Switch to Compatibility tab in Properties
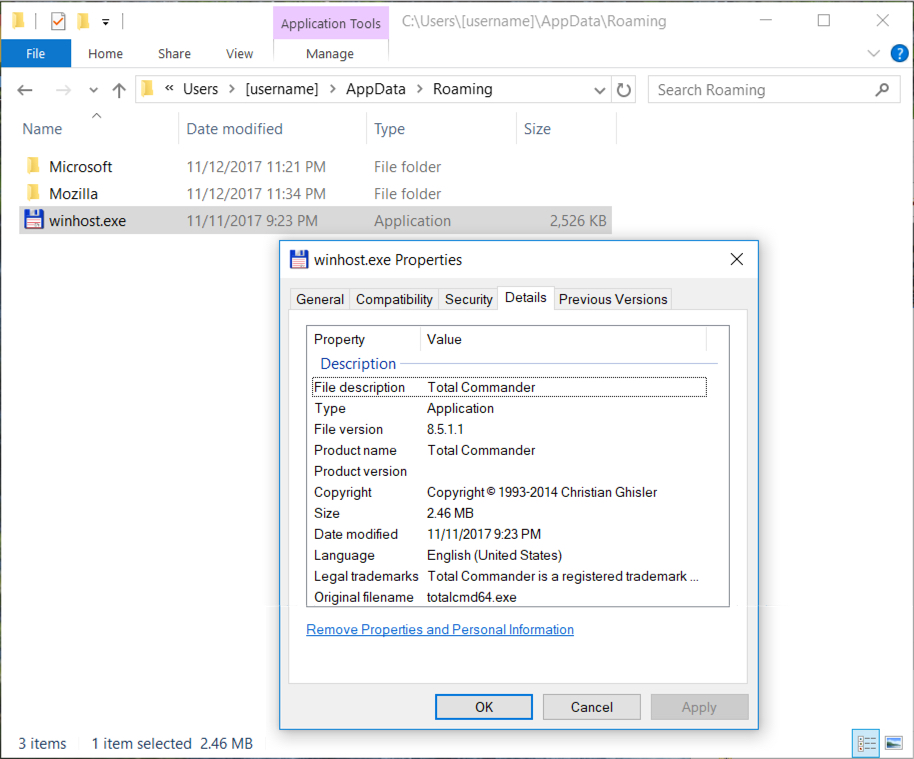This screenshot has width=914, height=759. click(x=395, y=299)
